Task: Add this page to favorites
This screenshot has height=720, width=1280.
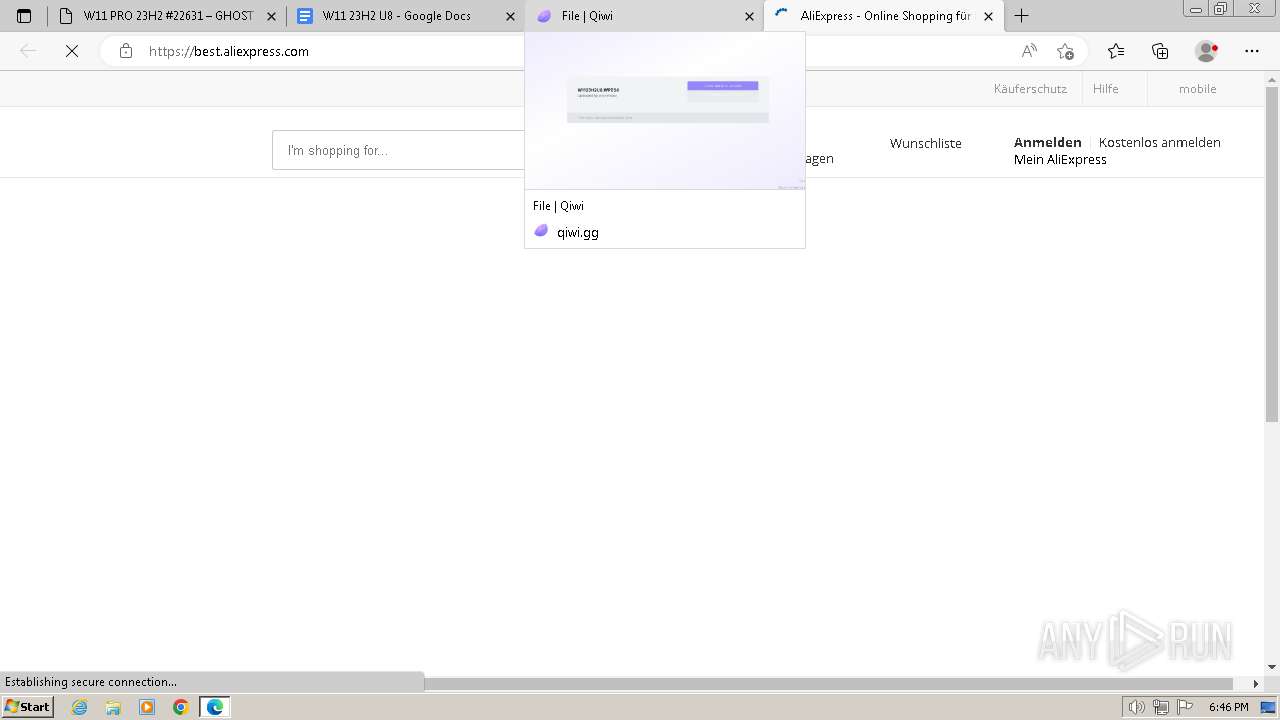Action: (1065, 51)
